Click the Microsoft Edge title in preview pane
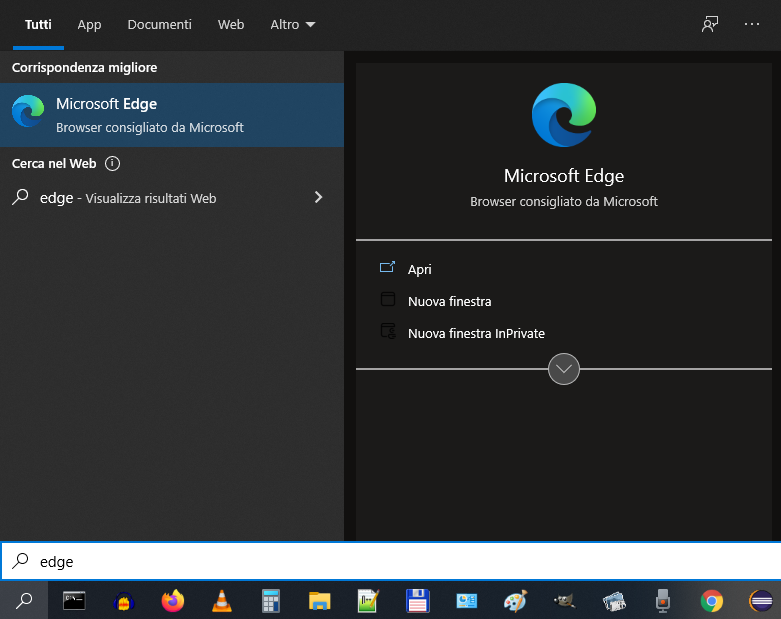 [x=564, y=176]
